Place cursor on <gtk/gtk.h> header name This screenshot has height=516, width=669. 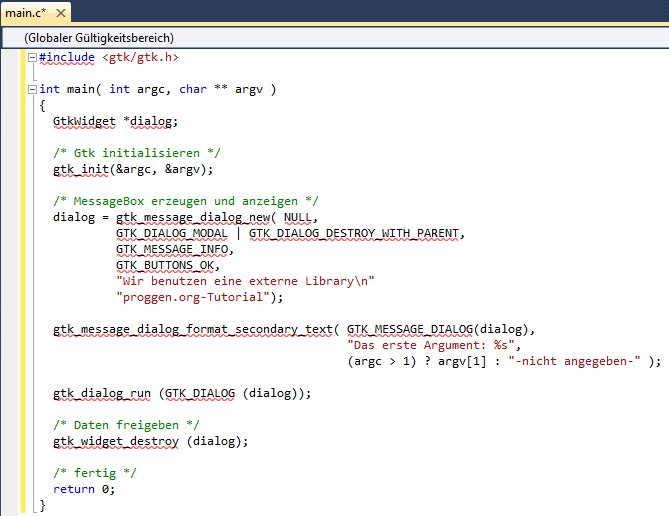[139, 57]
